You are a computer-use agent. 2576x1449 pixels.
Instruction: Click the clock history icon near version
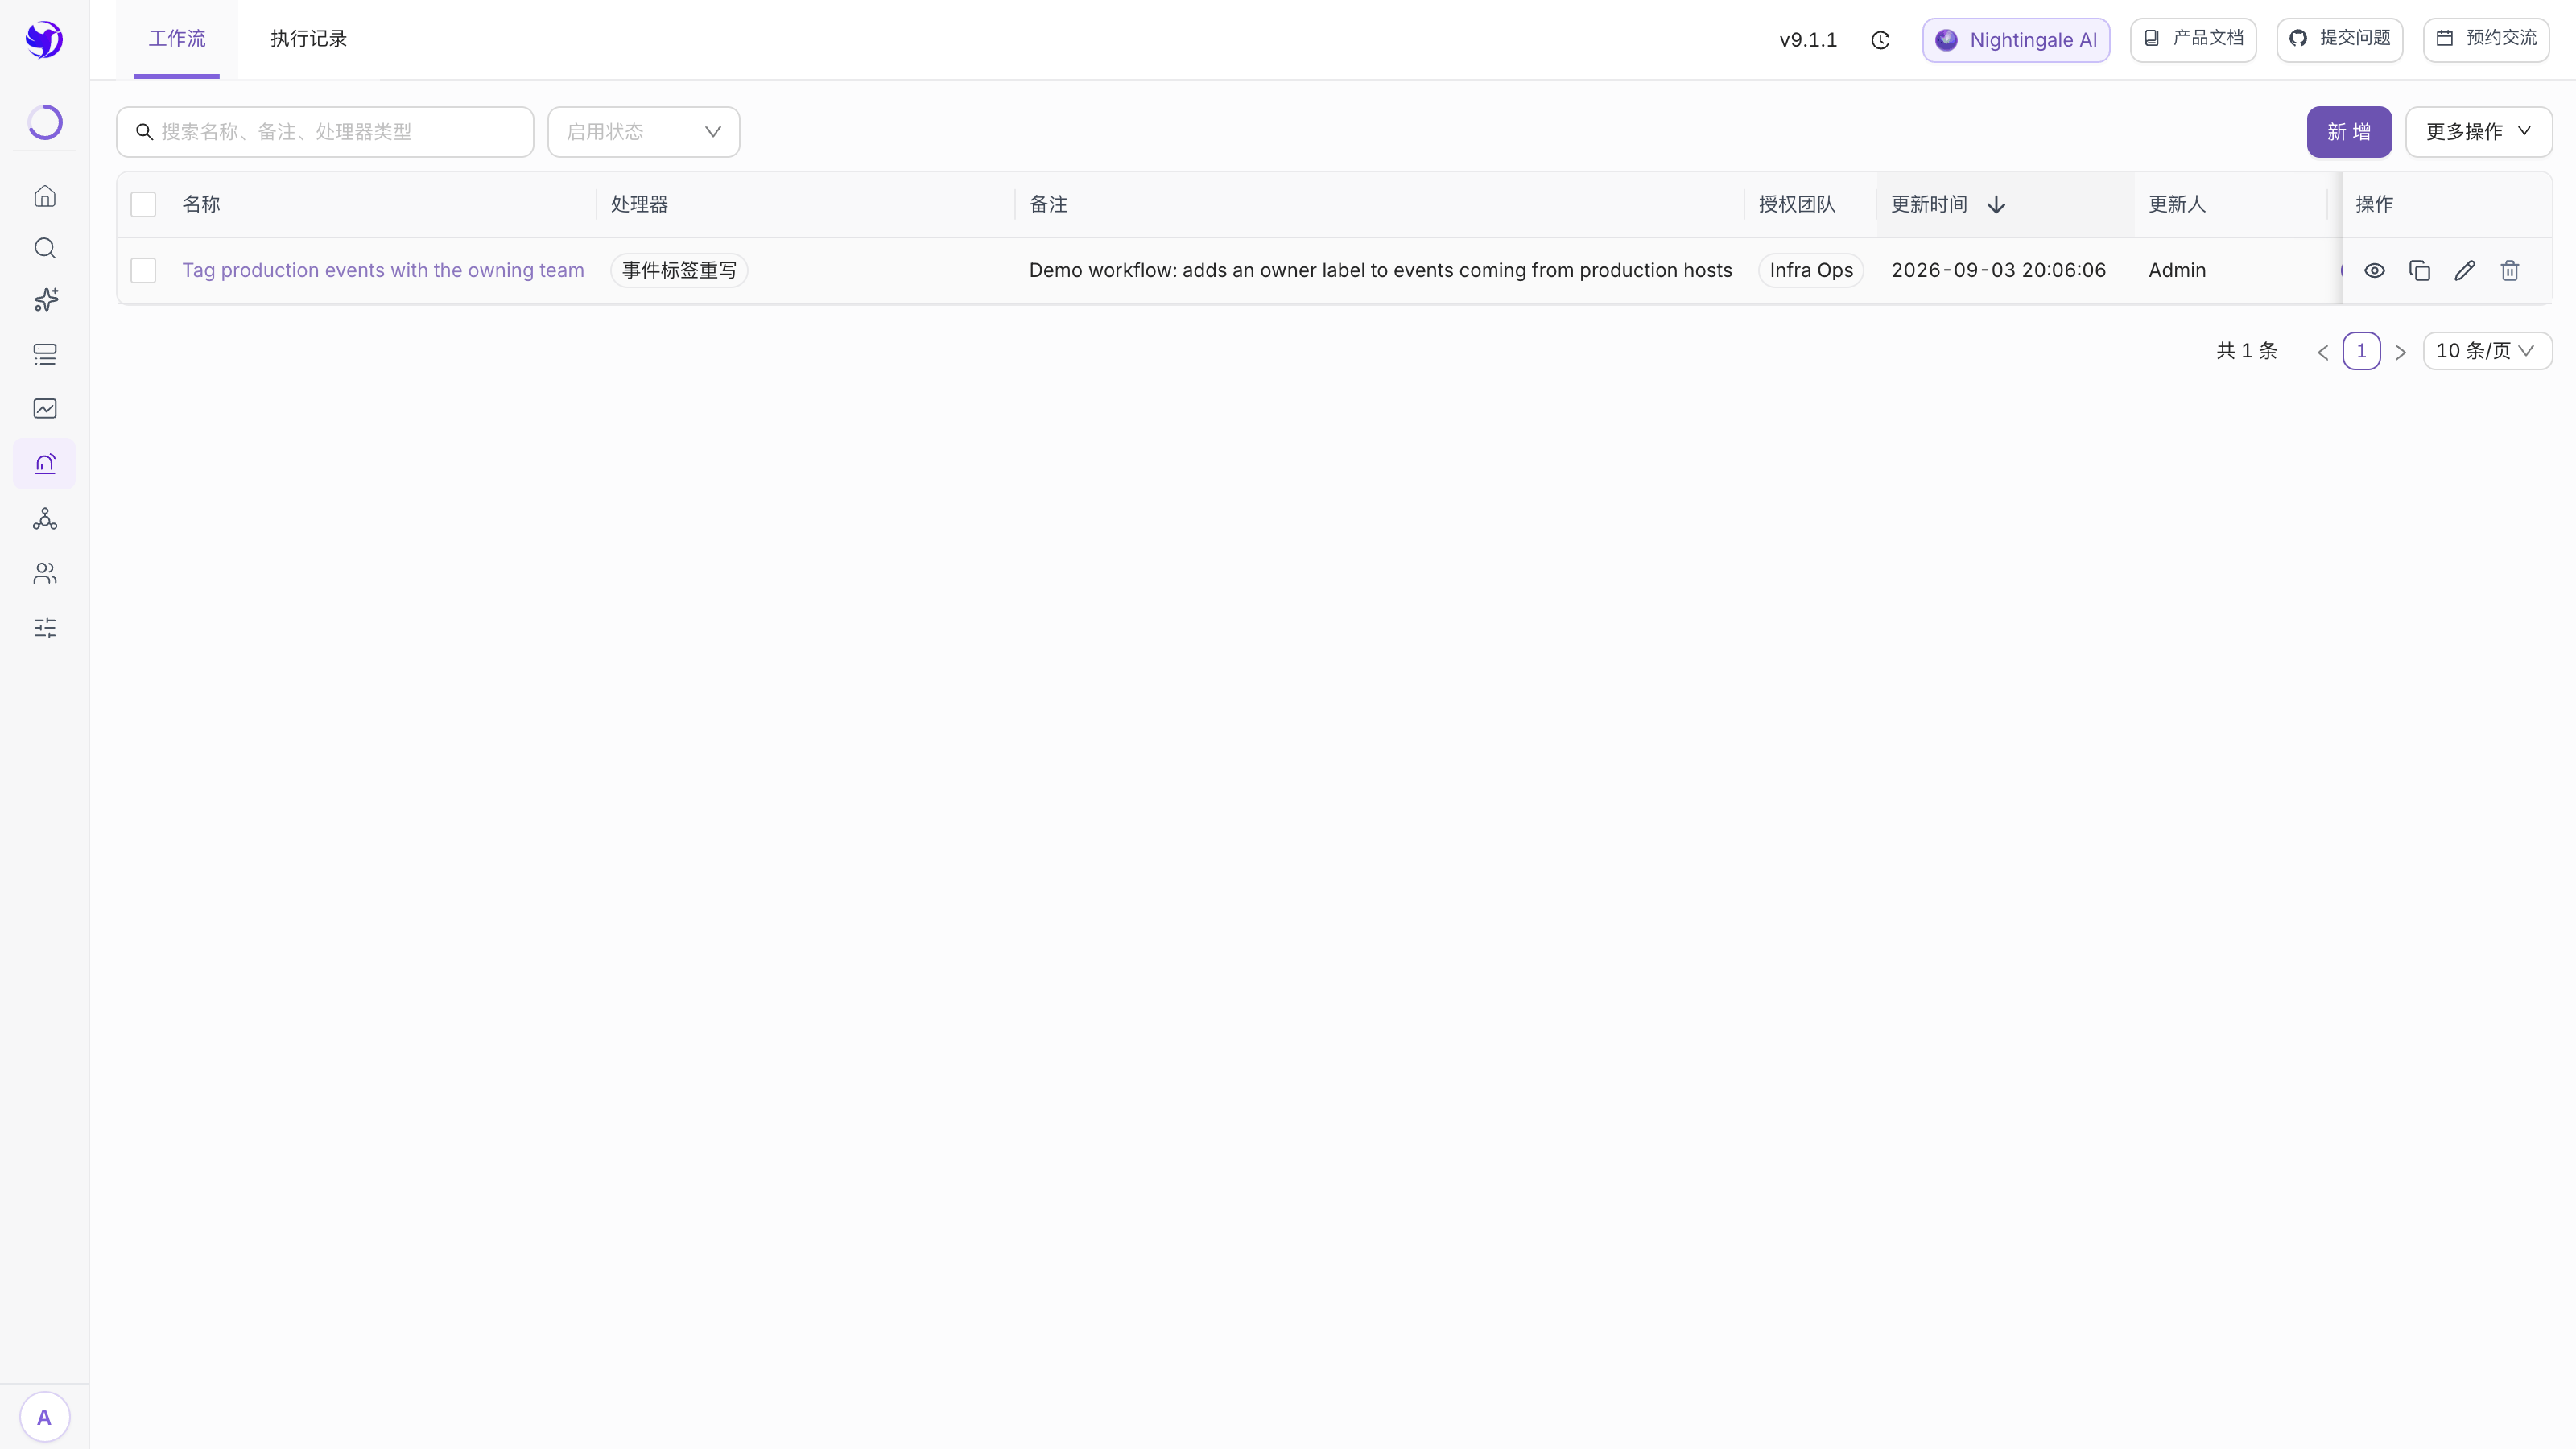point(1880,40)
